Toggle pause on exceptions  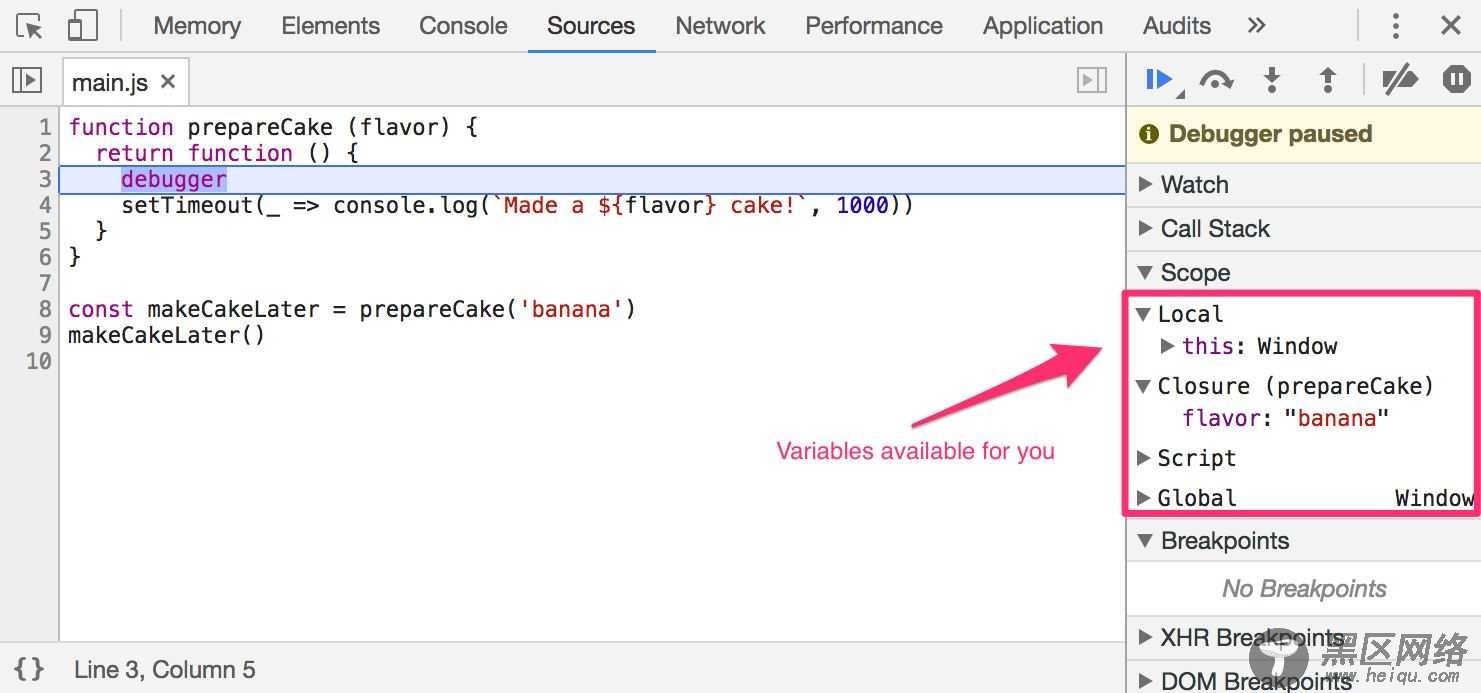click(x=1457, y=80)
